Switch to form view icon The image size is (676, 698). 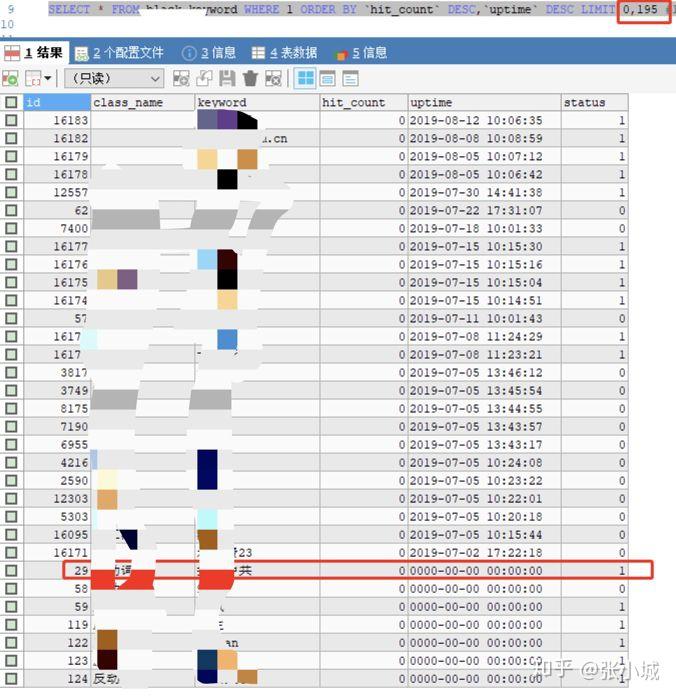tap(328, 79)
